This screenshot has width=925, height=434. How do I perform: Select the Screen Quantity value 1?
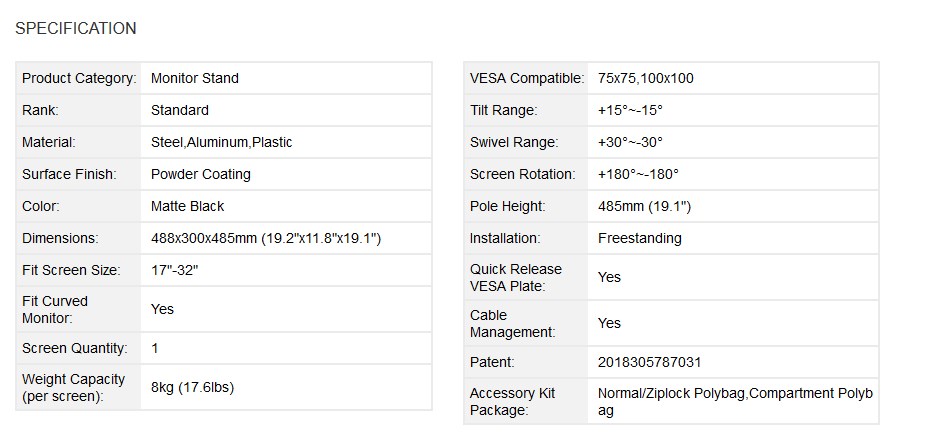[x=155, y=348]
